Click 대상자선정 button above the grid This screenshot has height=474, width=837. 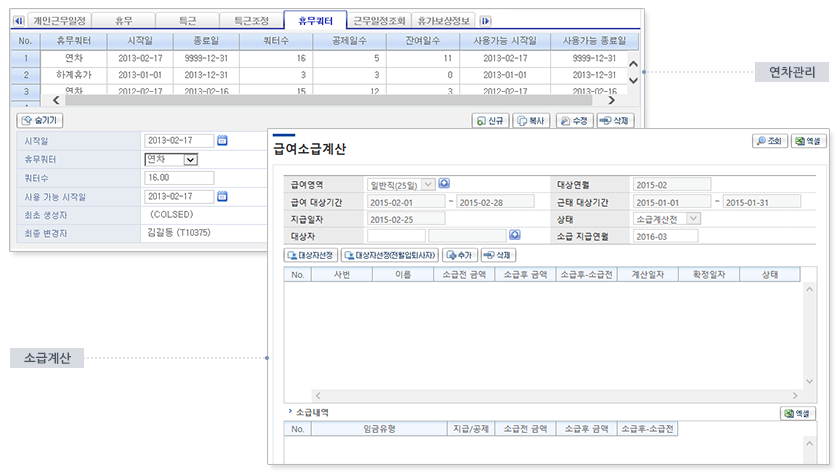[x=312, y=256]
